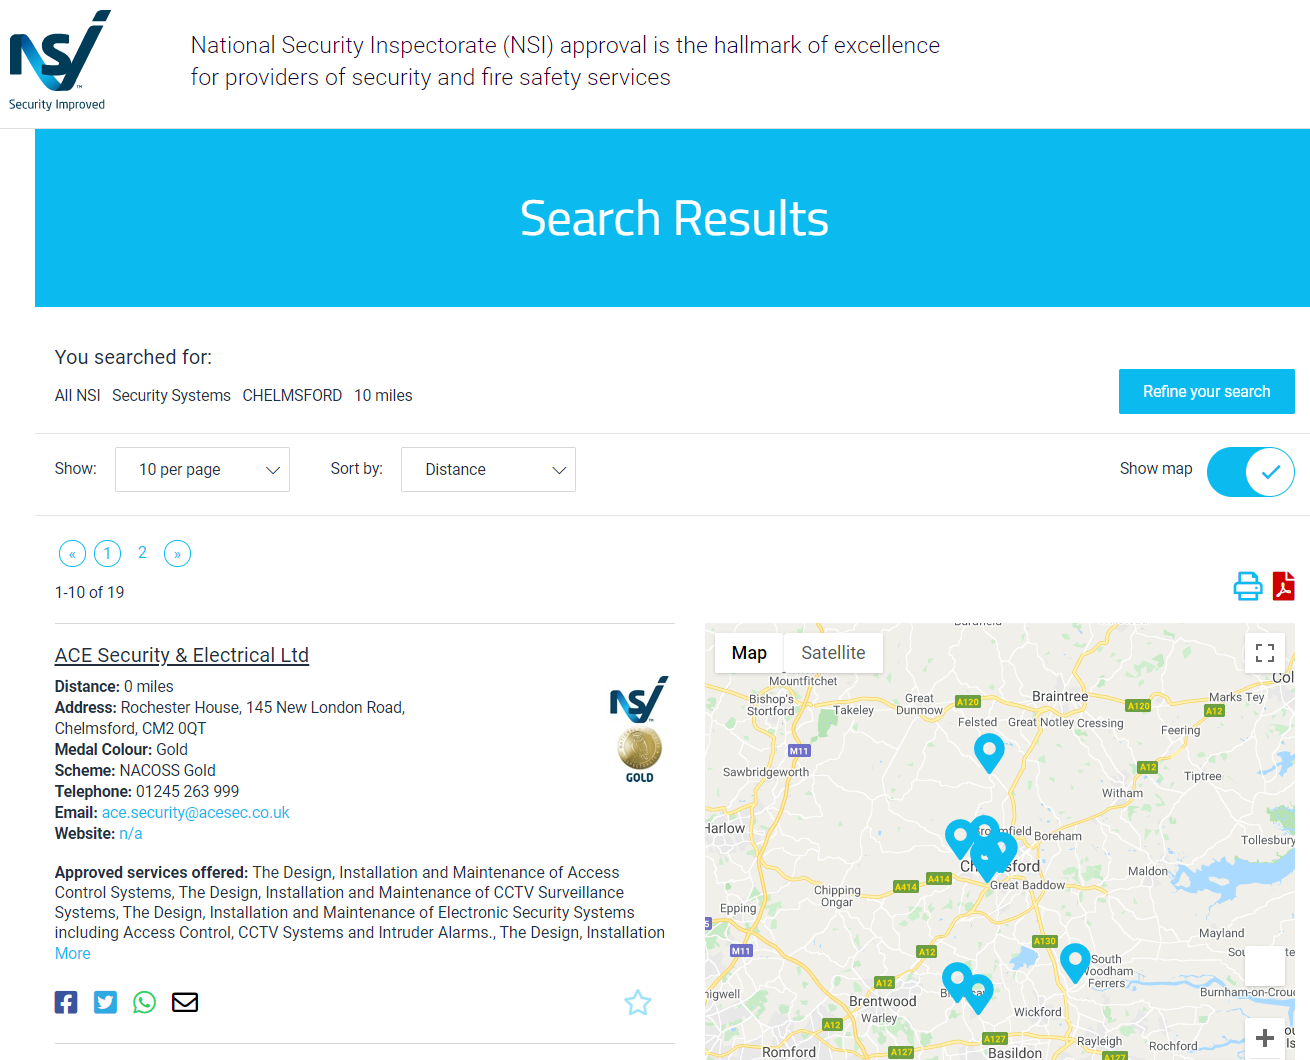Select the Map view tab

748,652
